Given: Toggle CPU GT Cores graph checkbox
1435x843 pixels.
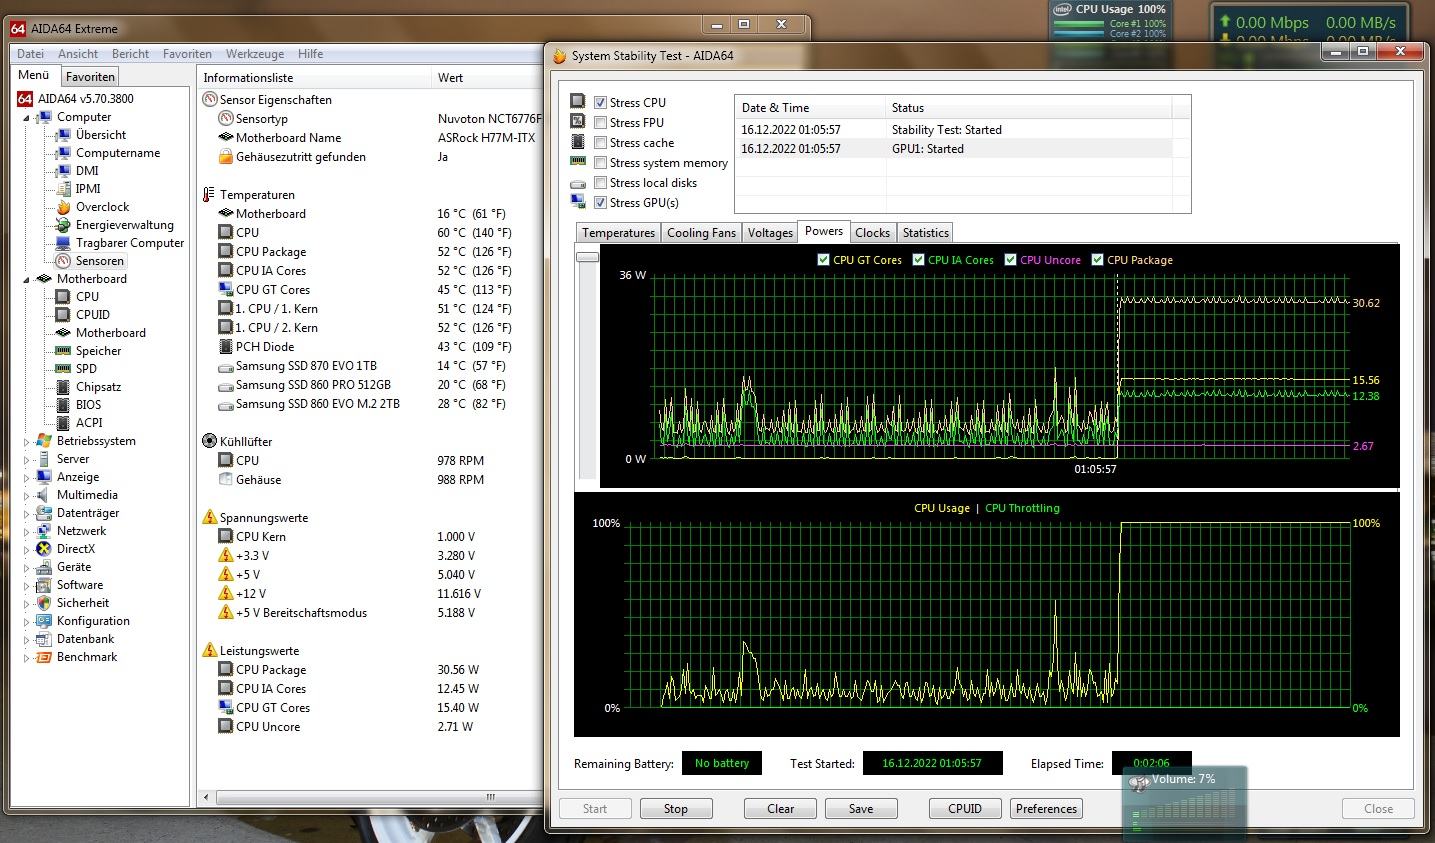Looking at the screenshot, I should point(823,260).
